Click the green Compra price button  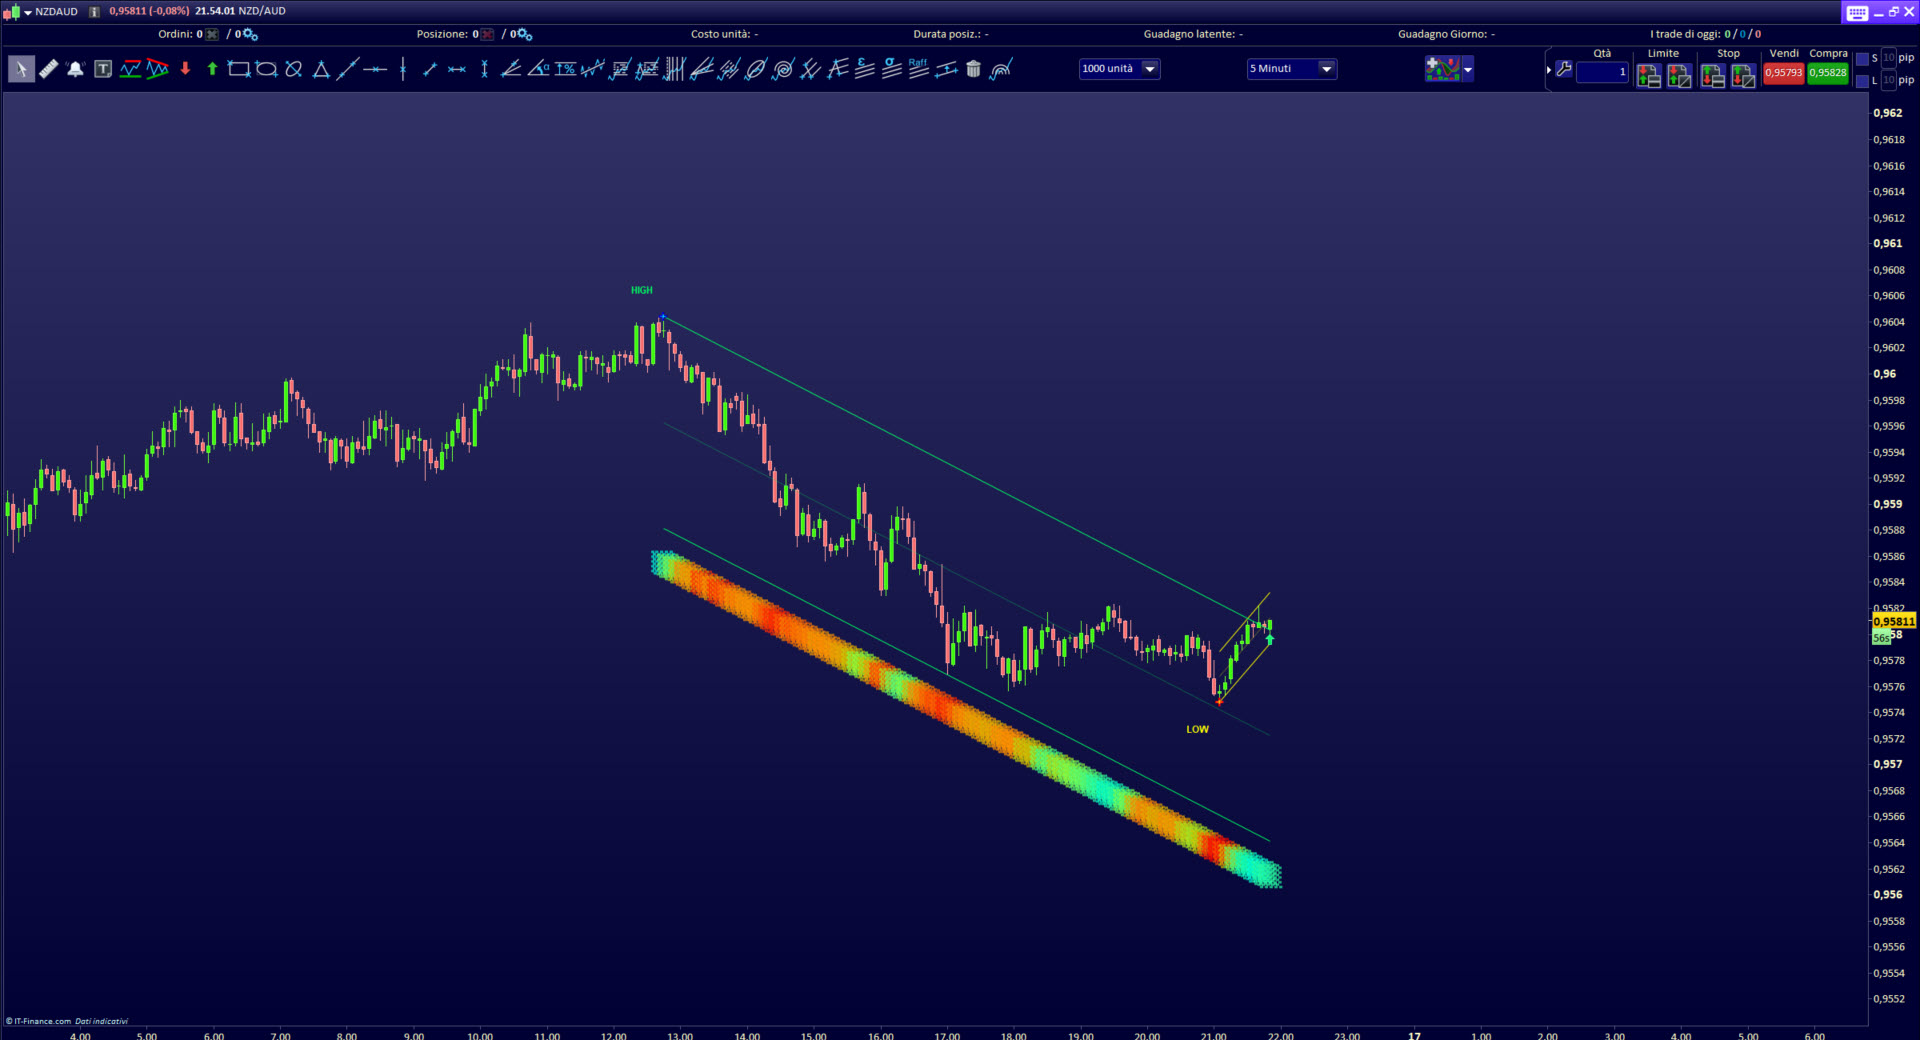tap(1828, 73)
